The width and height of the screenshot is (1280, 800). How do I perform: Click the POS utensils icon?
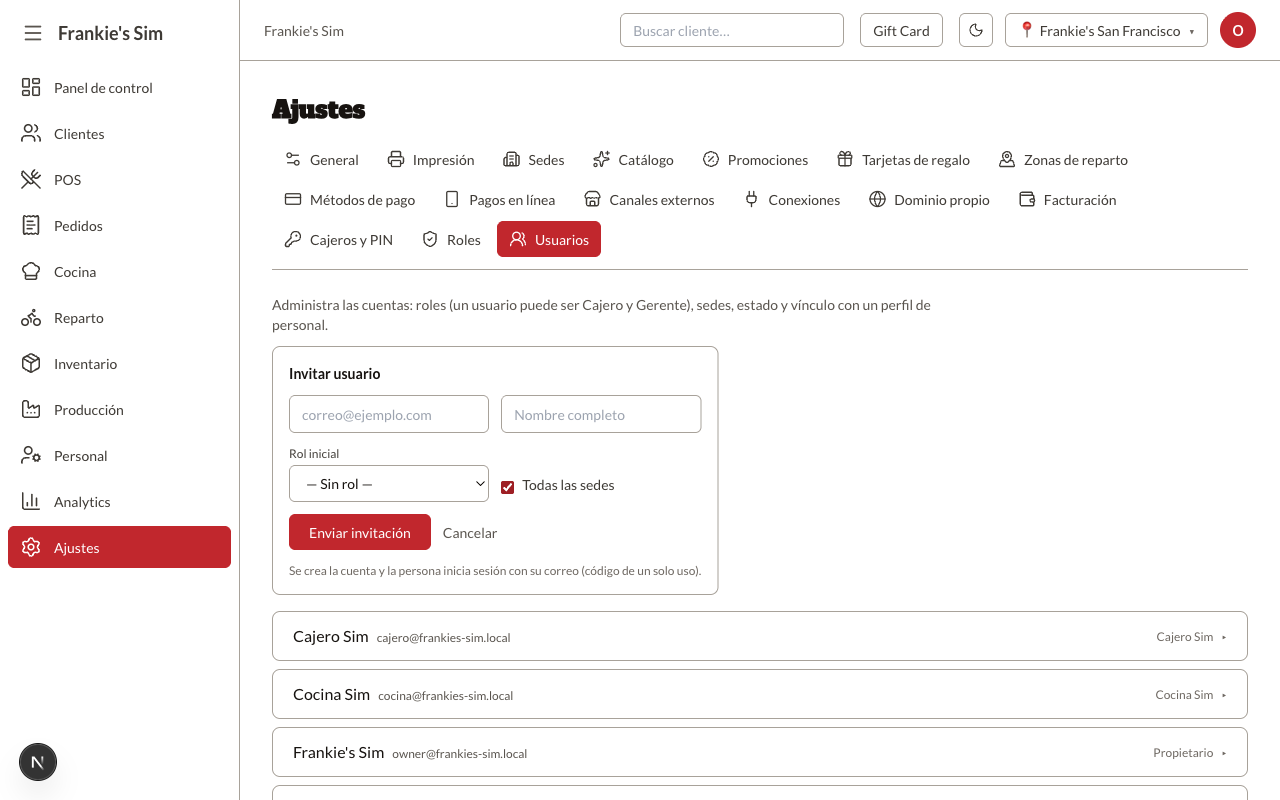31,179
